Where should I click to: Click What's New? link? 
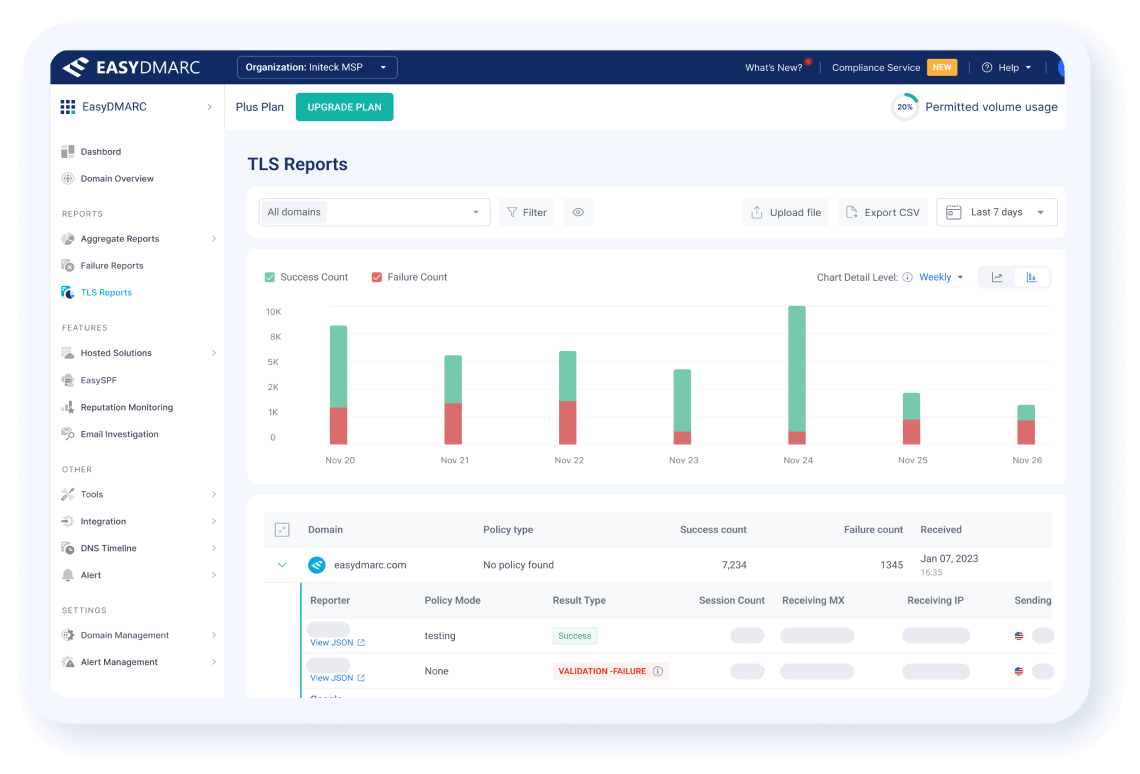[774, 68]
